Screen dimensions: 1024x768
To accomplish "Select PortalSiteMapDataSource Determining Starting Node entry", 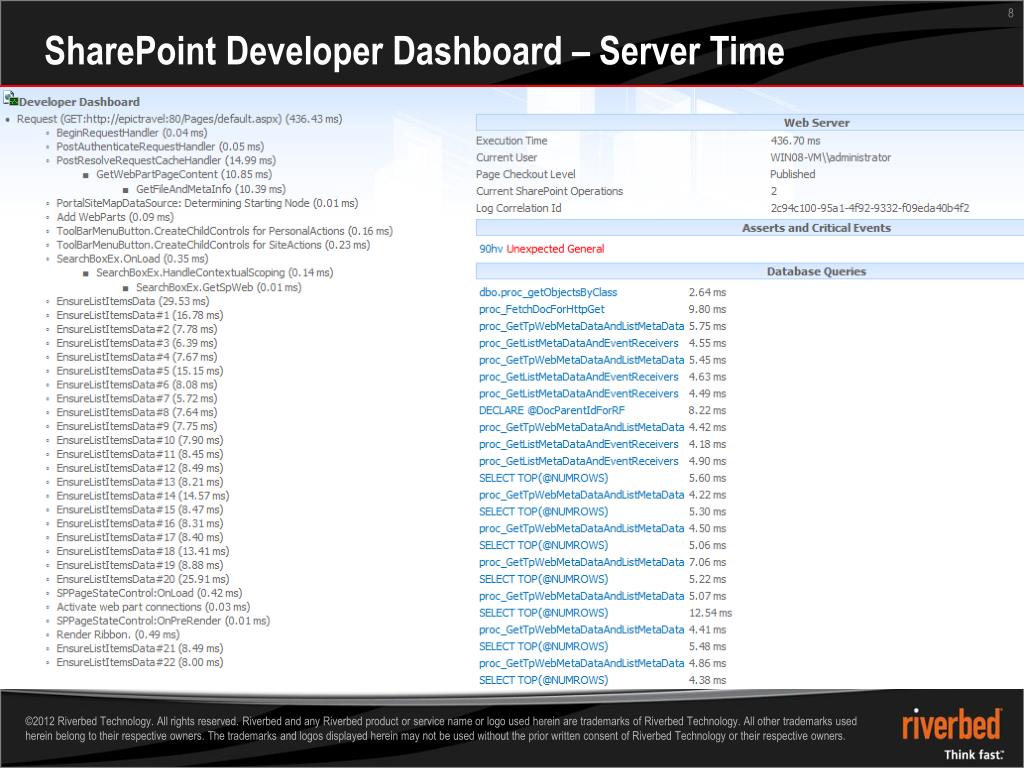I will (207, 203).
